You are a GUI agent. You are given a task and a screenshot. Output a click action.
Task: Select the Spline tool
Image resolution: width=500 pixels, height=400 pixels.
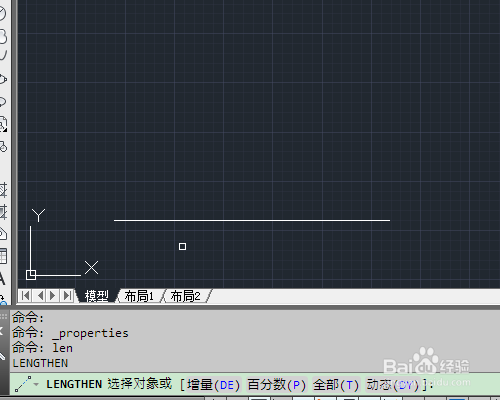click(3, 56)
